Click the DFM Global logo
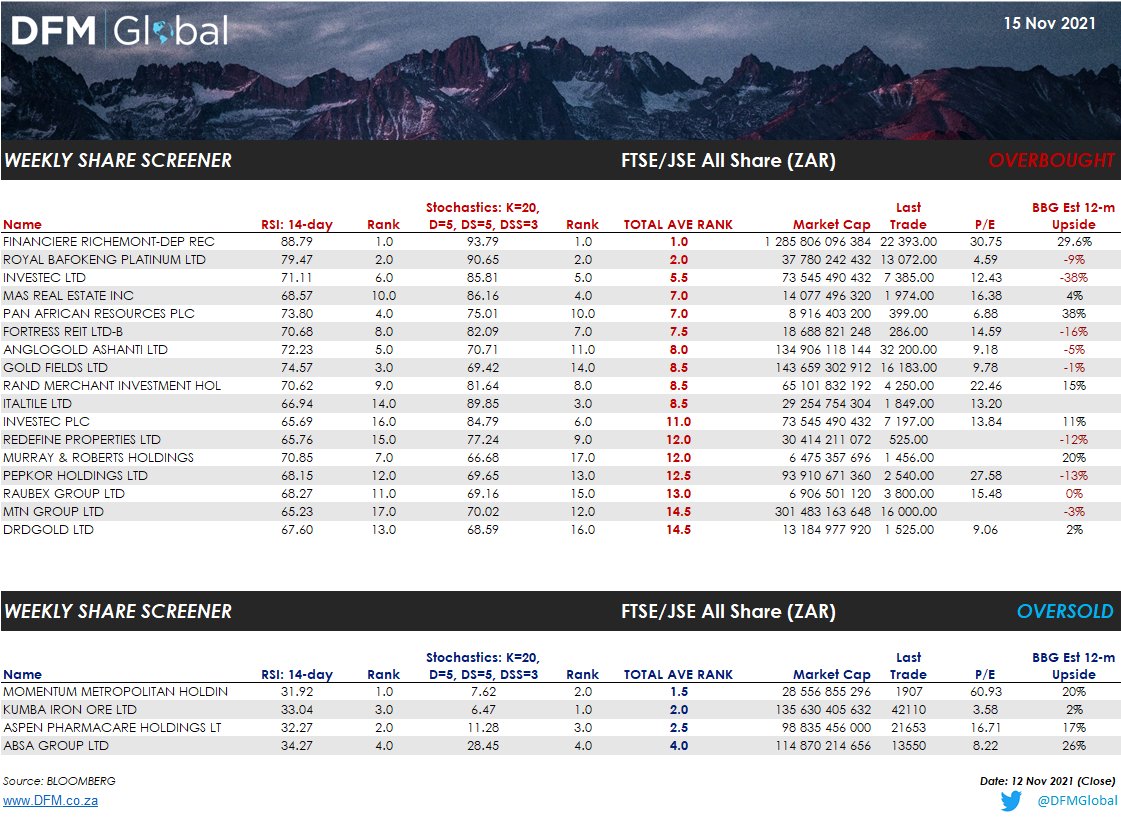 [x=119, y=31]
